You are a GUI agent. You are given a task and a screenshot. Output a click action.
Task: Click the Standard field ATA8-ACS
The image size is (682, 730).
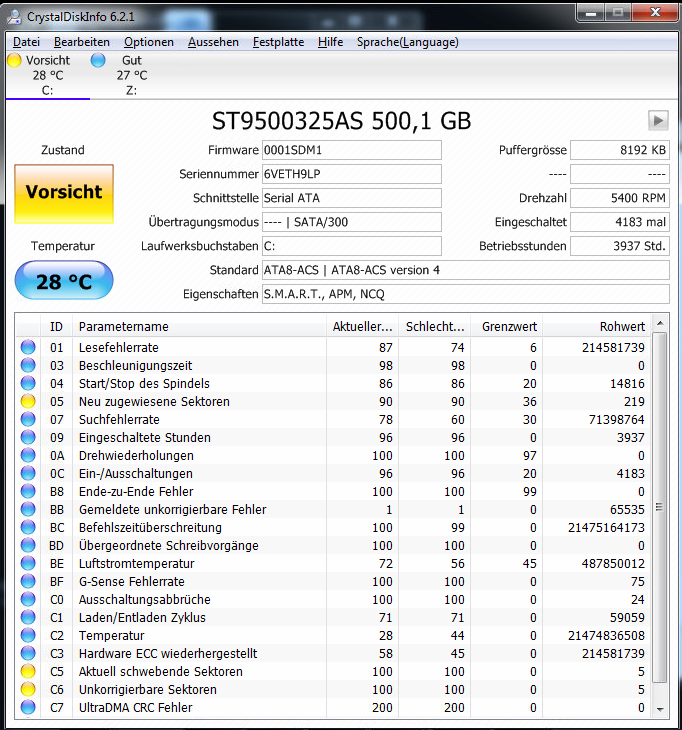coord(466,270)
